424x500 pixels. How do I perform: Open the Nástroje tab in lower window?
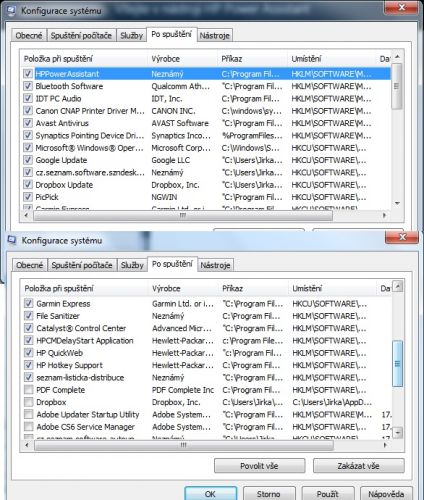(215, 265)
